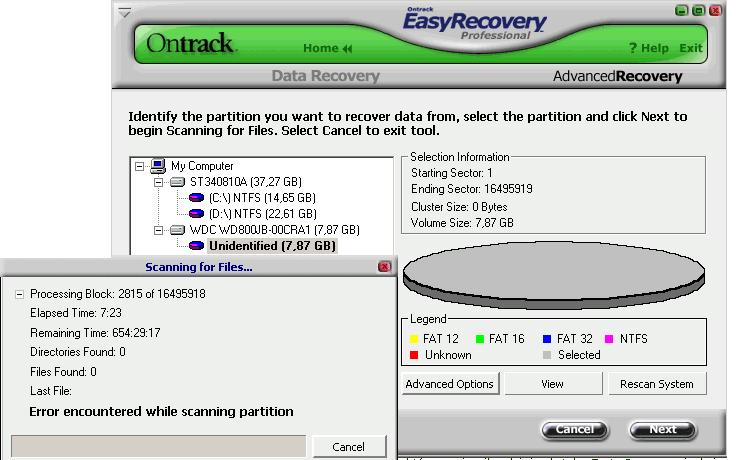
Task: Click the Starting Sector: 1 text
Action: [x=452, y=173]
